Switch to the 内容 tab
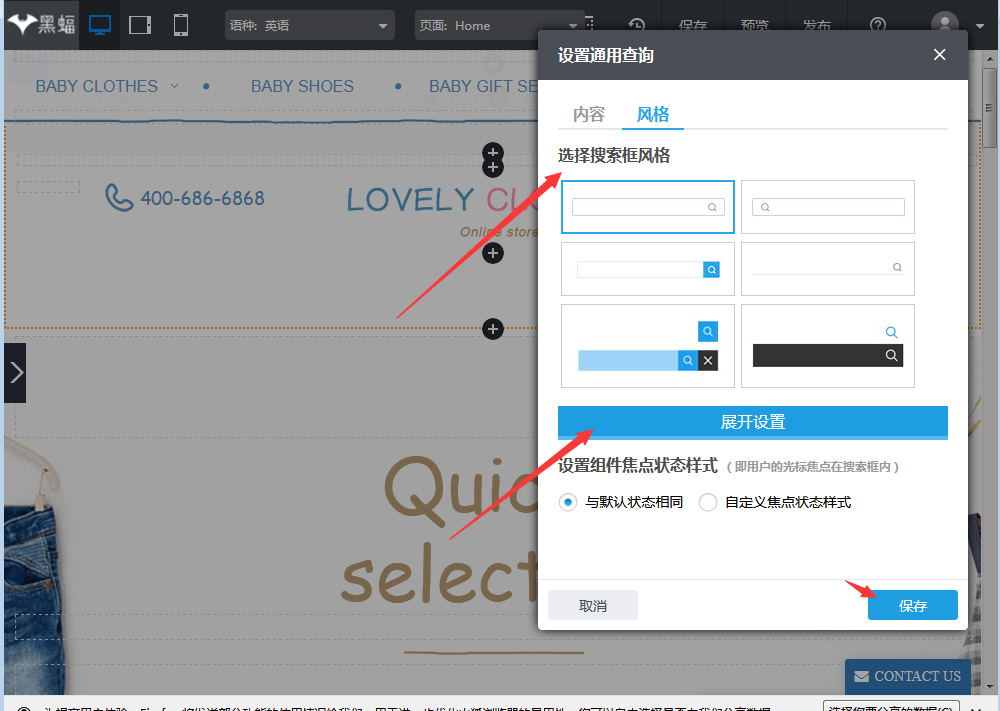Screen dimensions: 1000x711 589,114
